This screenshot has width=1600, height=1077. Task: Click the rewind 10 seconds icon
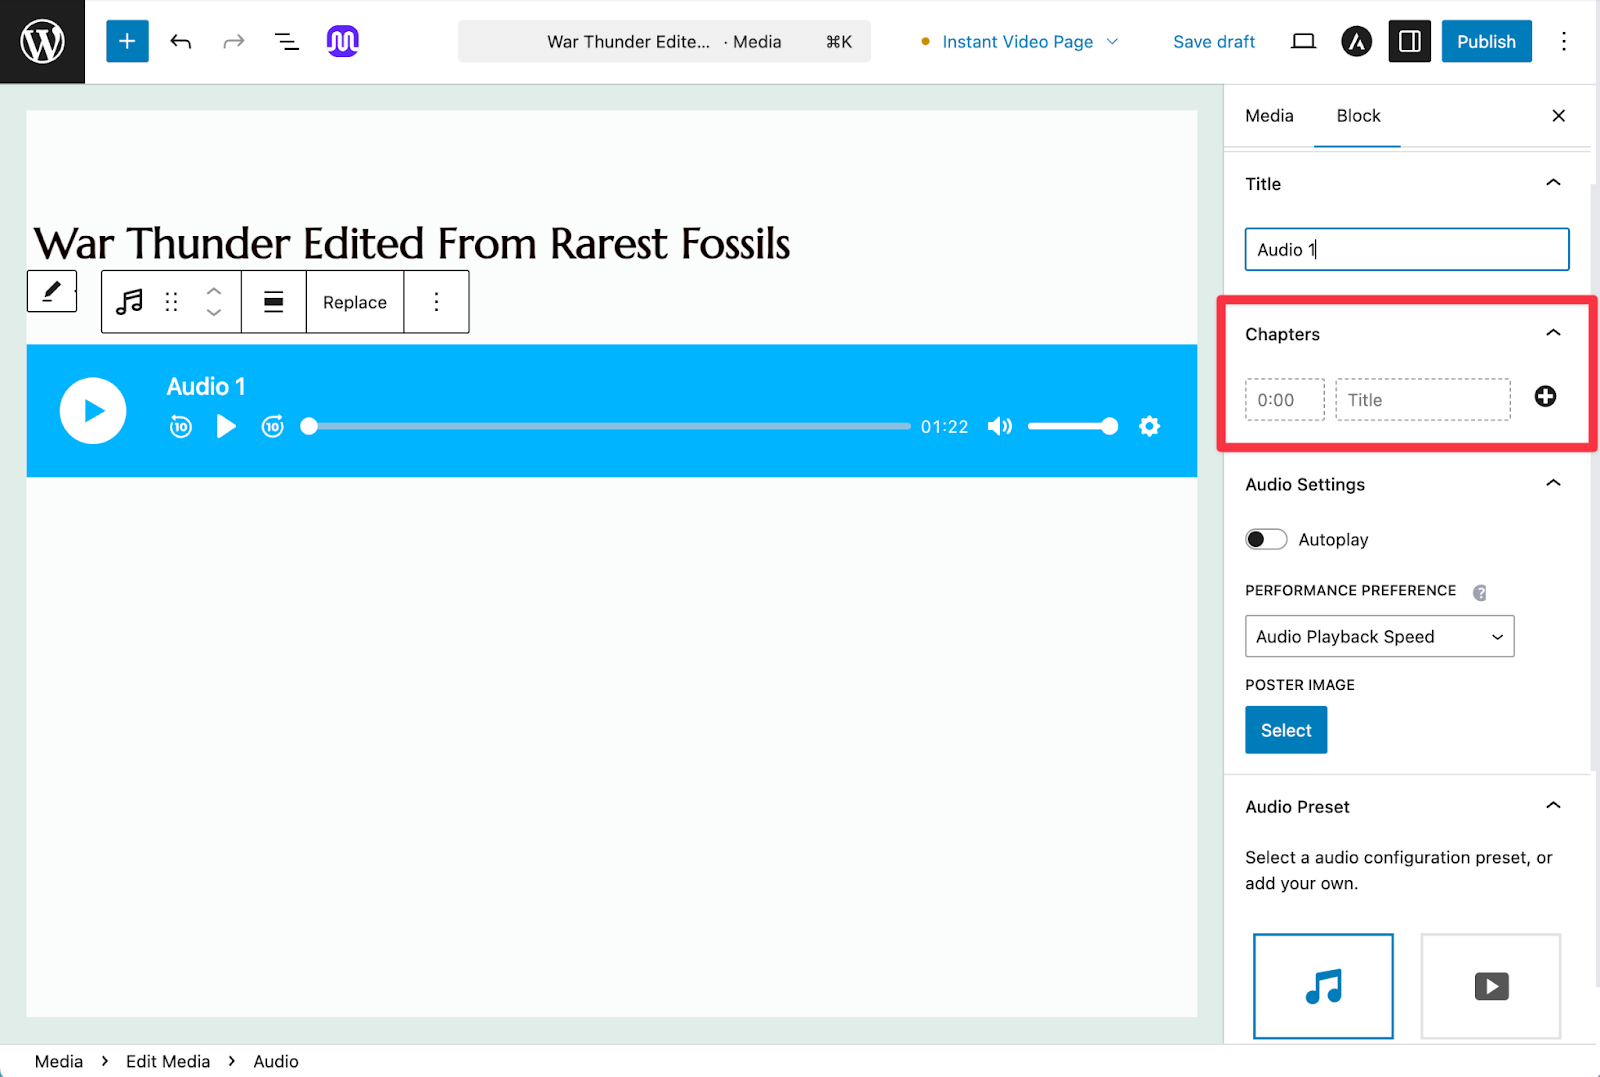click(x=181, y=426)
